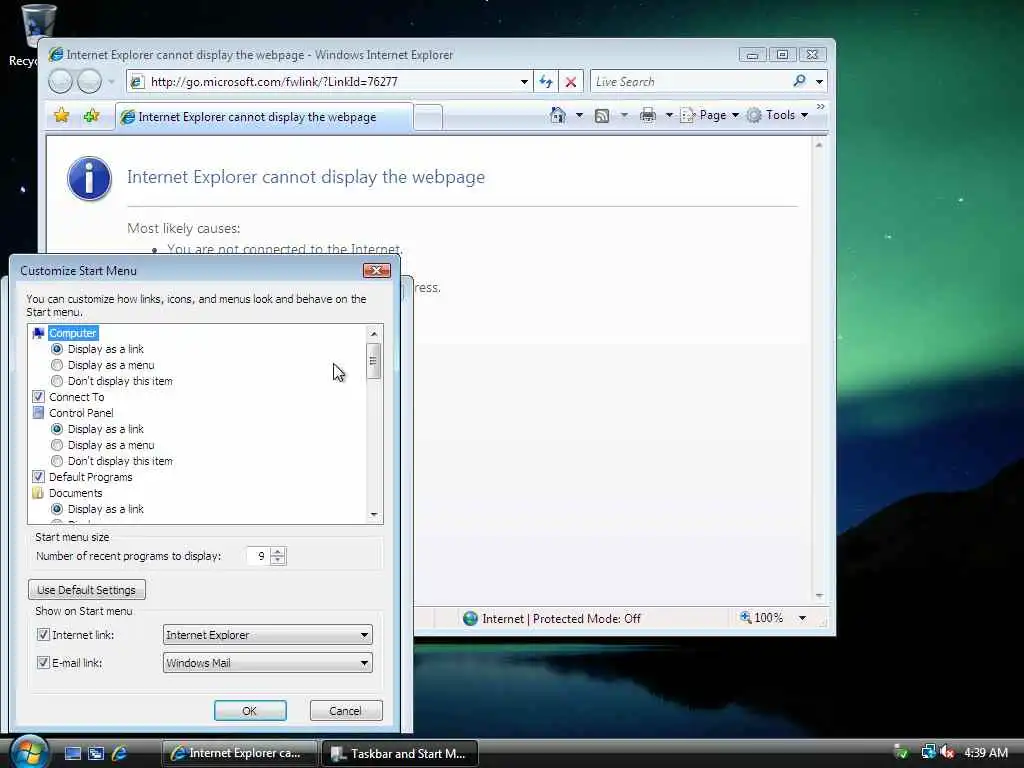Click the IE toolbar overflow chevron
Screen dimensions: 1024x768
(820, 106)
